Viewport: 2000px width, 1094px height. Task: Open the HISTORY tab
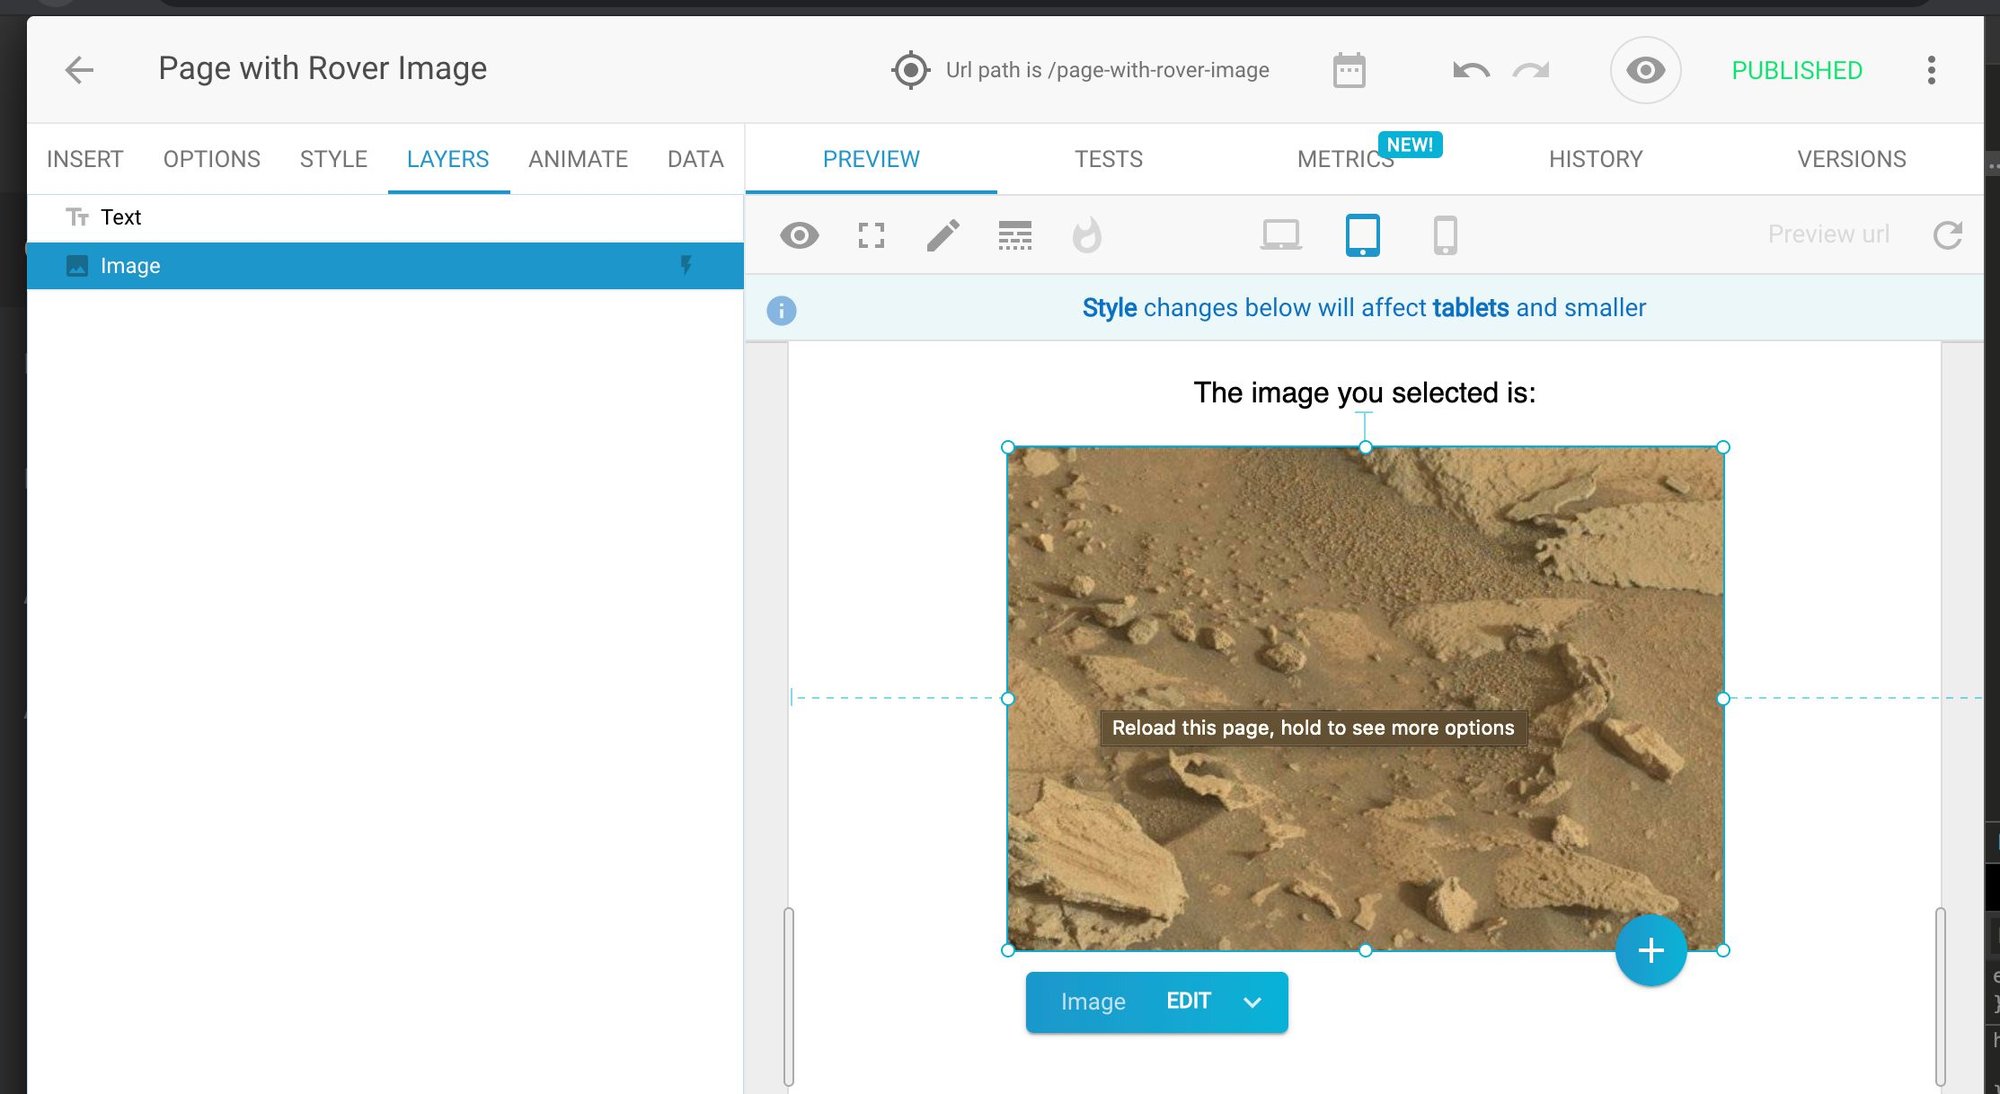pos(1595,159)
